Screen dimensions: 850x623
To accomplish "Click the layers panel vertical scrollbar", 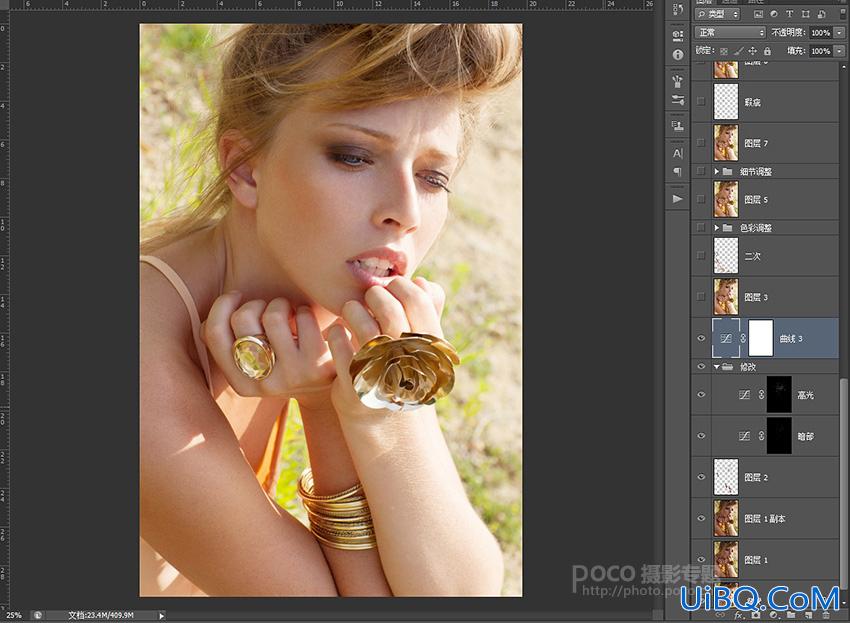I will tap(843, 483).
